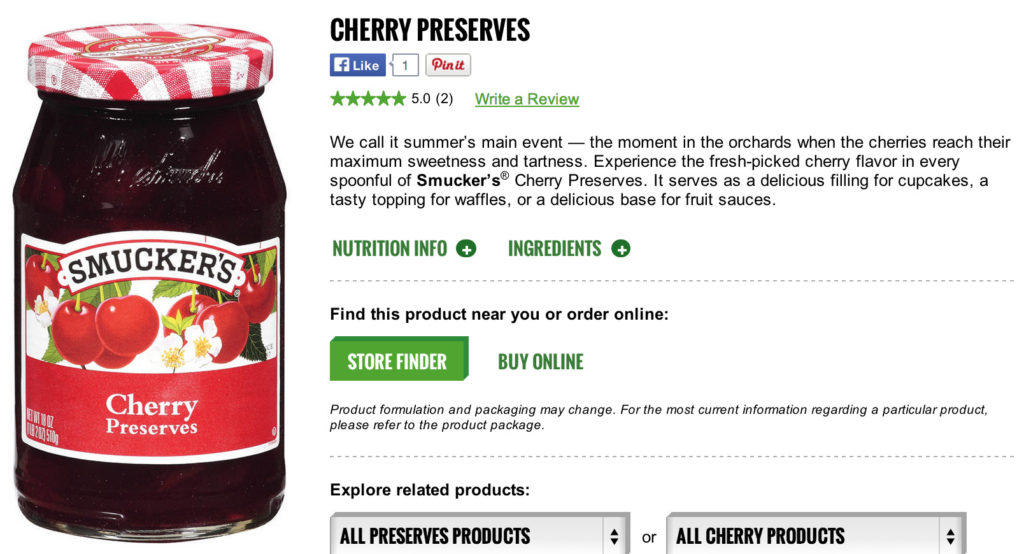Click the green plus icon beside Ingredients
The height and width of the screenshot is (554, 1024).
620,249
